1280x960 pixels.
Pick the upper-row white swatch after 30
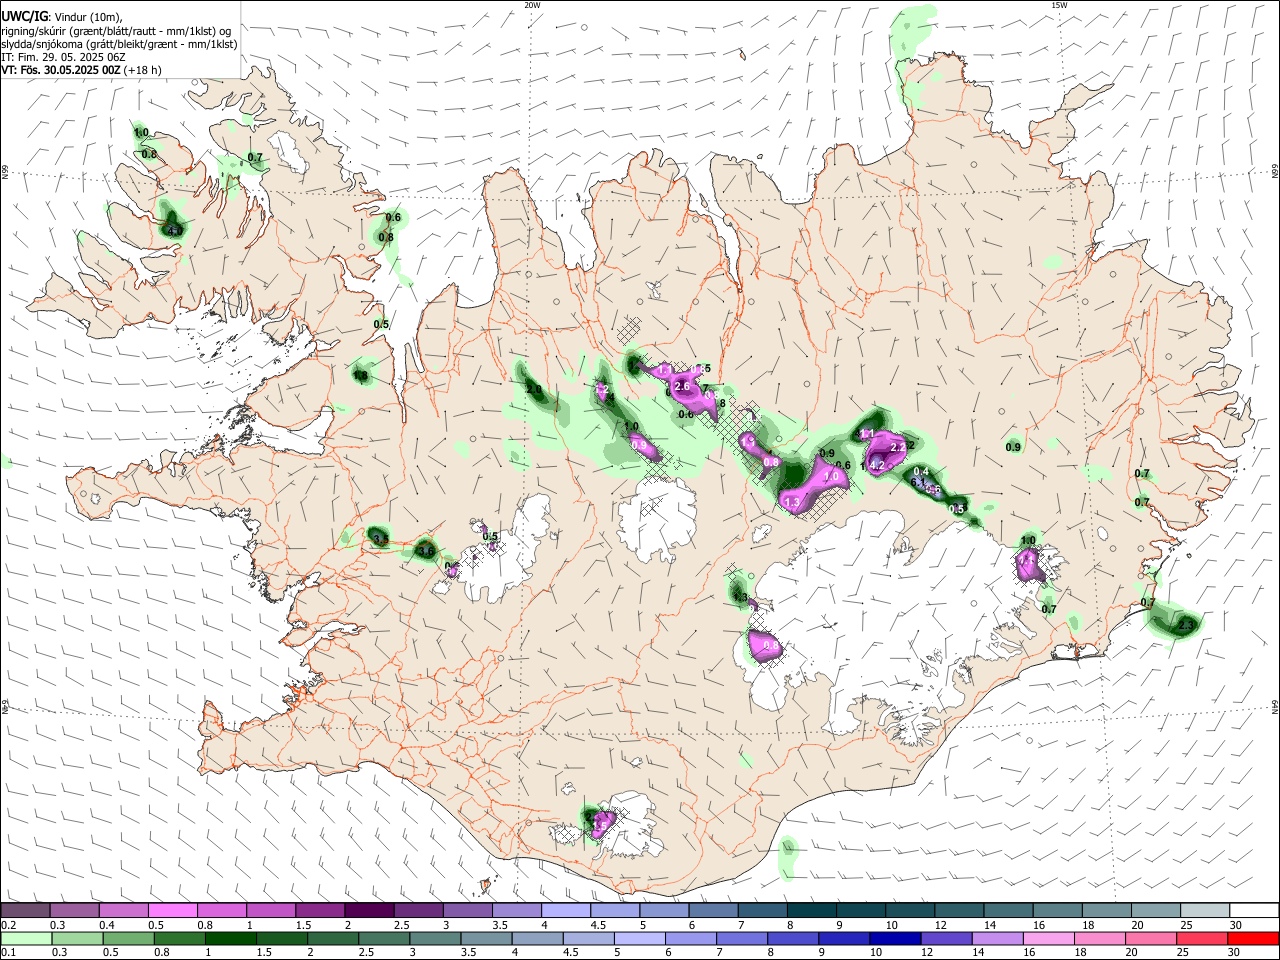(1254, 911)
